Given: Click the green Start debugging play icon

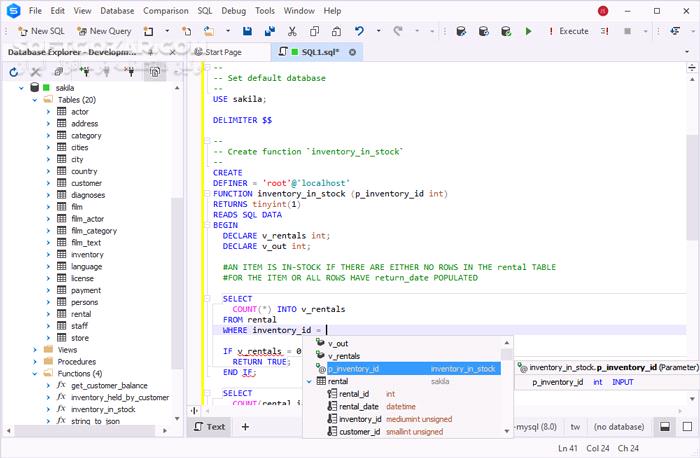Looking at the screenshot, I should tap(529, 31).
